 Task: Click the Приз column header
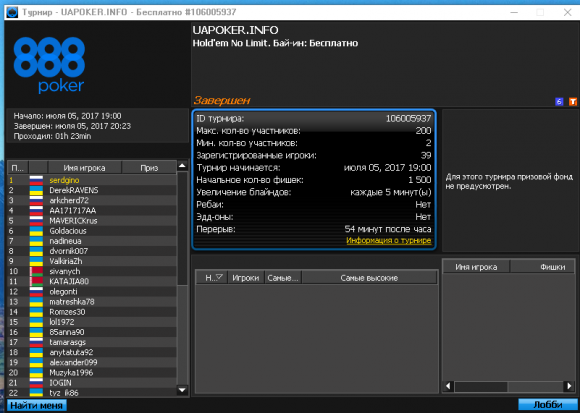[x=149, y=168]
